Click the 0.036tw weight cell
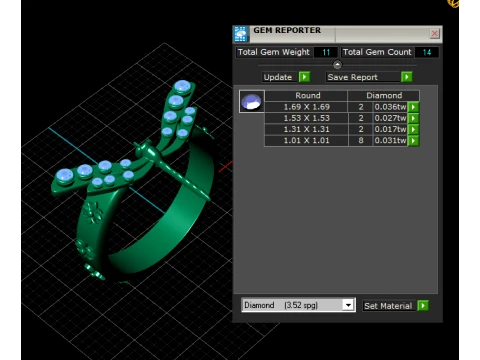Screen dimensions: 480x360 (390, 107)
